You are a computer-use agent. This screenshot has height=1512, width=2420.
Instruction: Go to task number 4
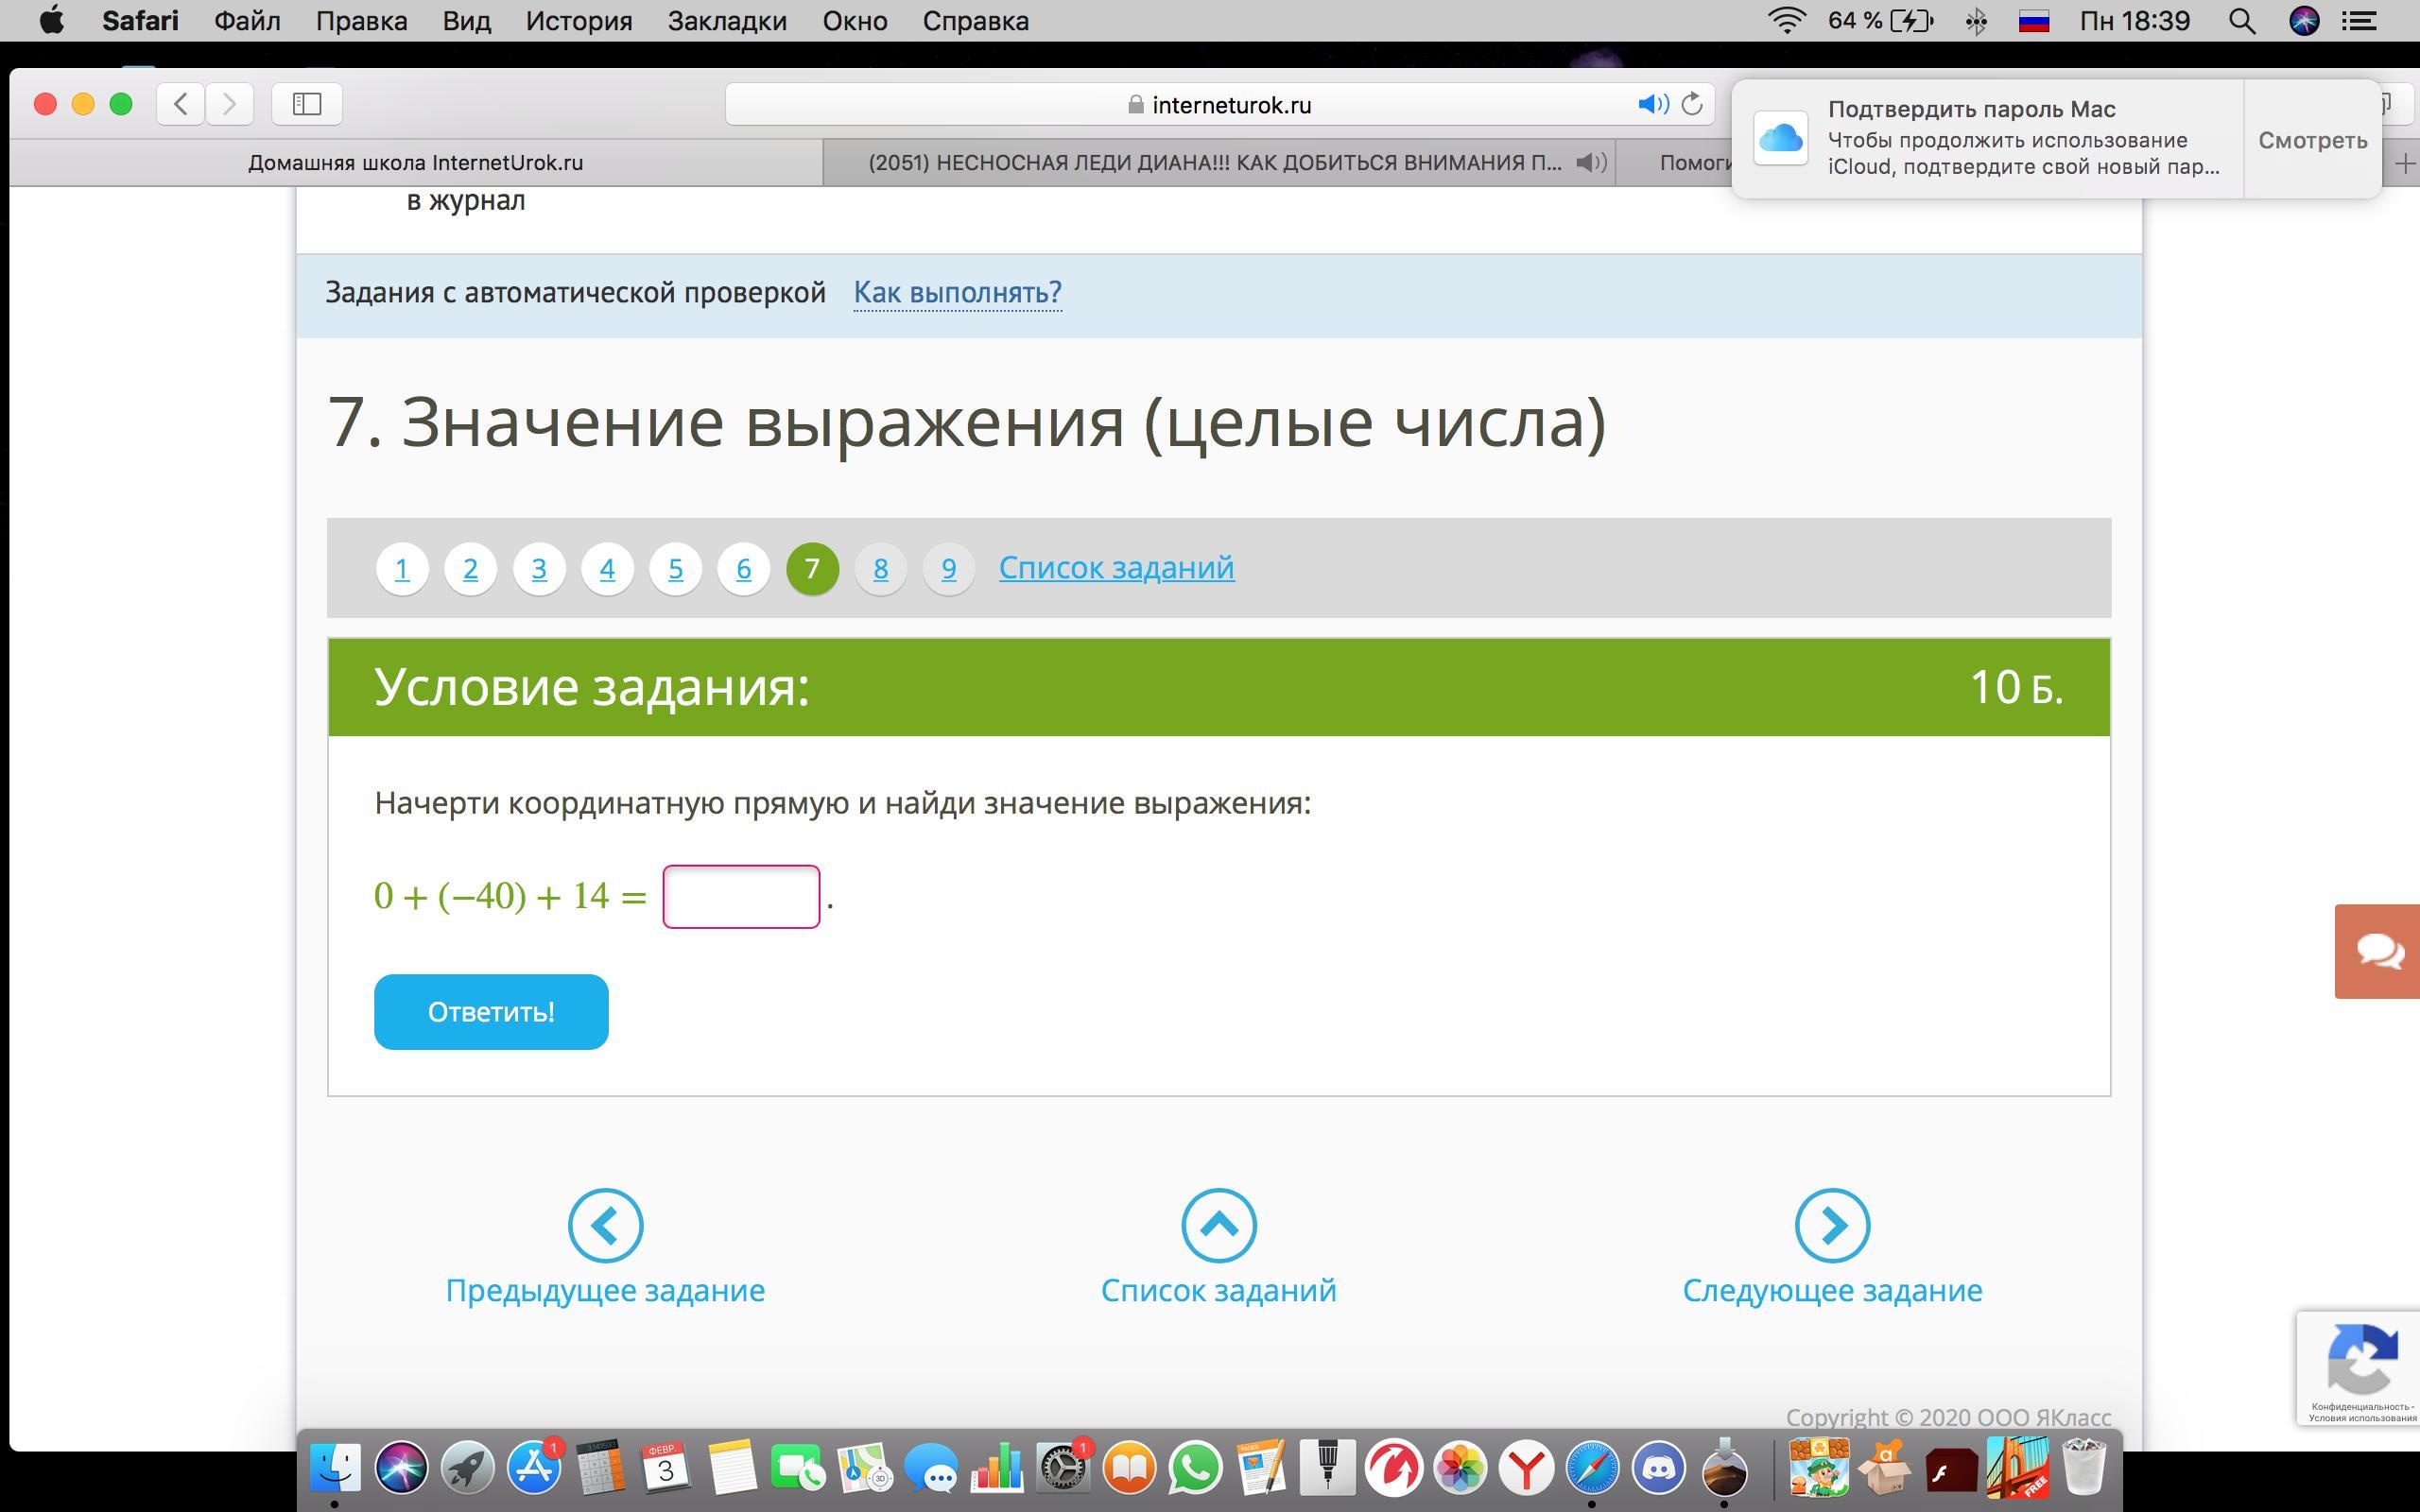[607, 568]
